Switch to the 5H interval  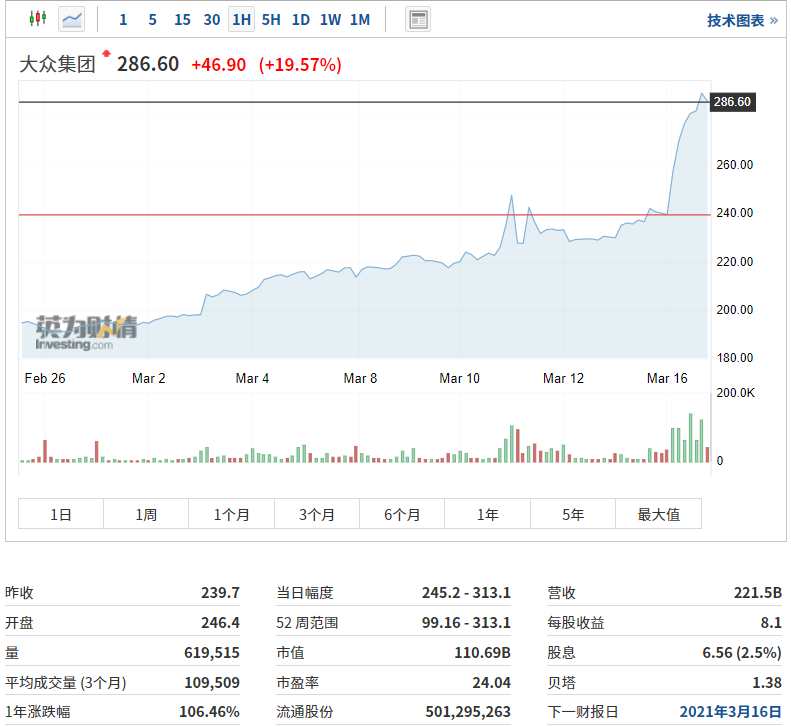coord(271,19)
